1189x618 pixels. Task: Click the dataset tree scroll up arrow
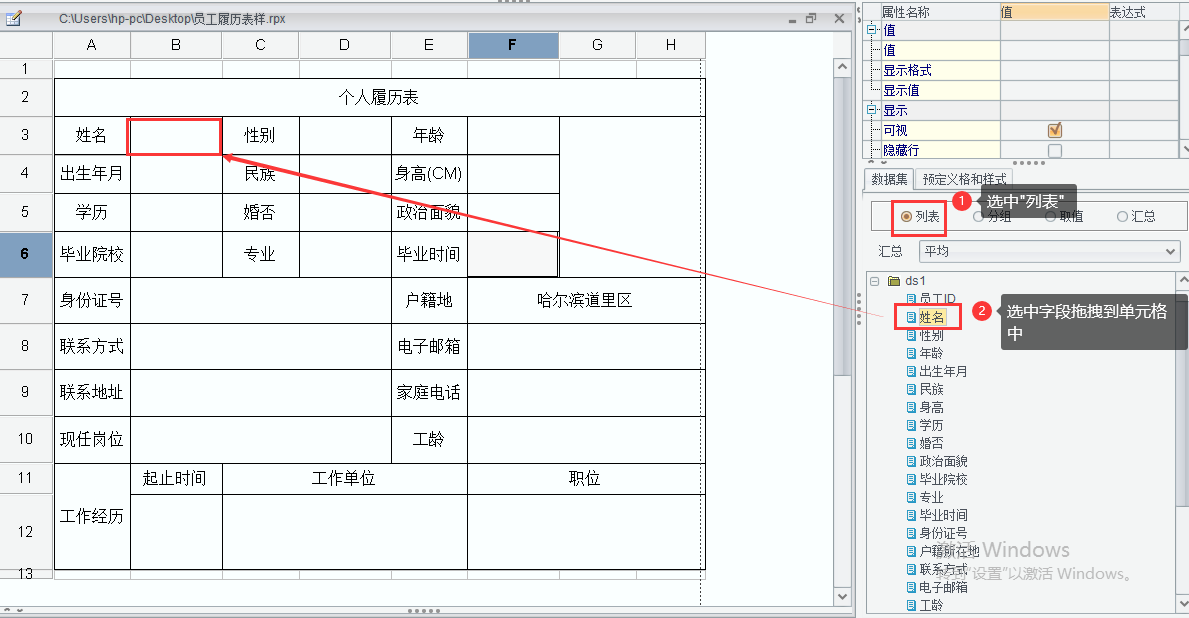tap(1183, 281)
